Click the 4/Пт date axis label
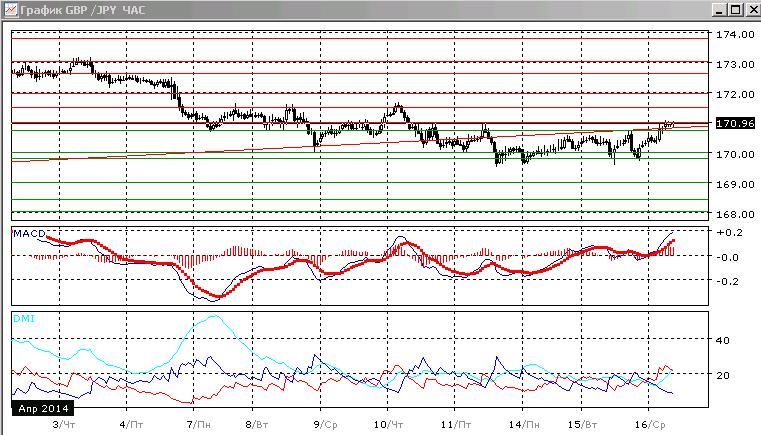This screenshot has height=435, width=761. point(131,425)
